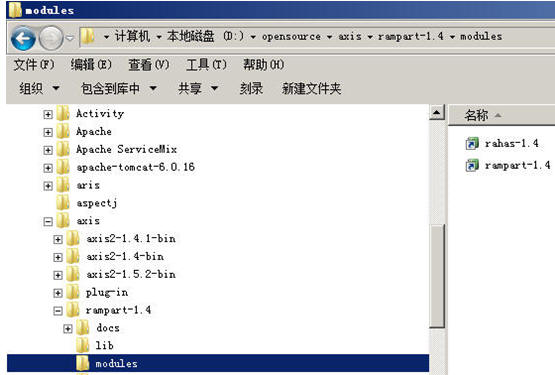Click opensource in the address path
The width and height of the screenshot is (555, 375).
(291, 36)
